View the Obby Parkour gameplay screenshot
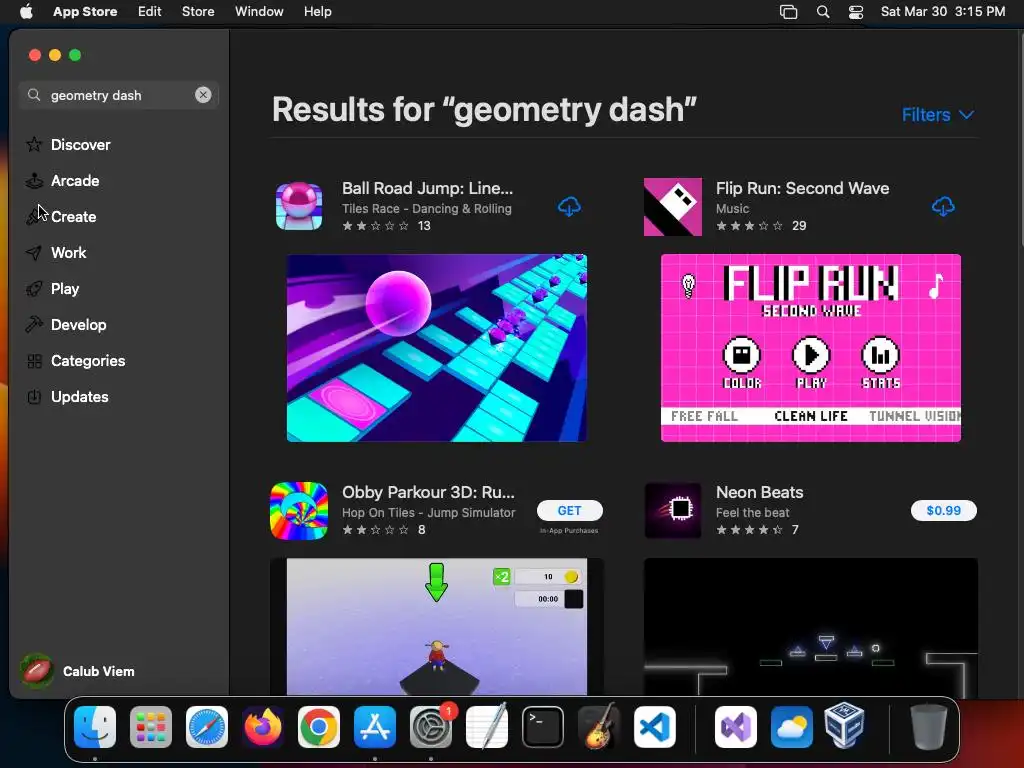 pyautogui.click(x=437, y=627)
